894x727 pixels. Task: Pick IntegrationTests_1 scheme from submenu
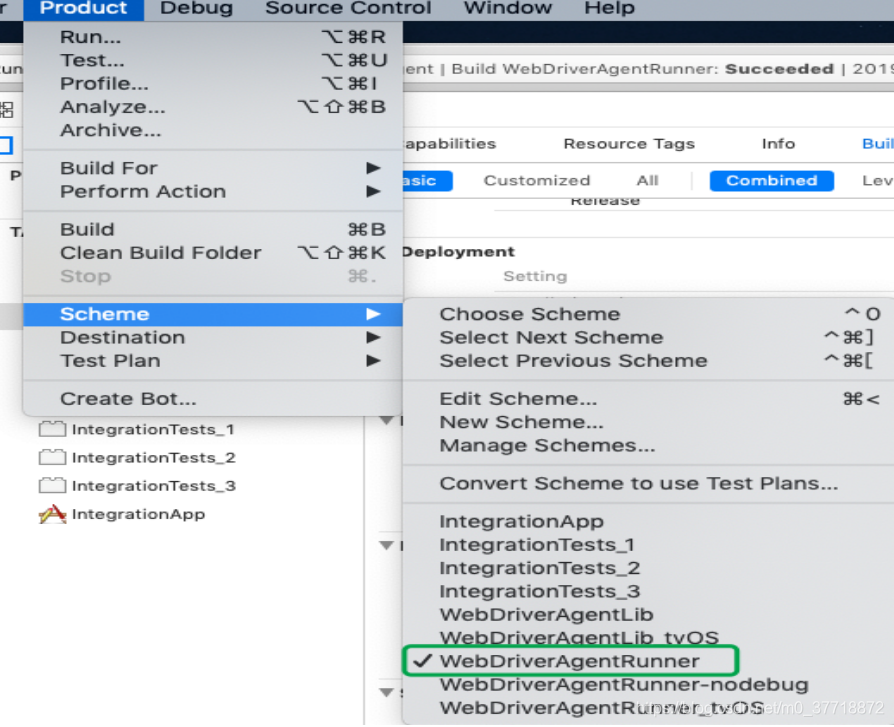click(648, 545)
